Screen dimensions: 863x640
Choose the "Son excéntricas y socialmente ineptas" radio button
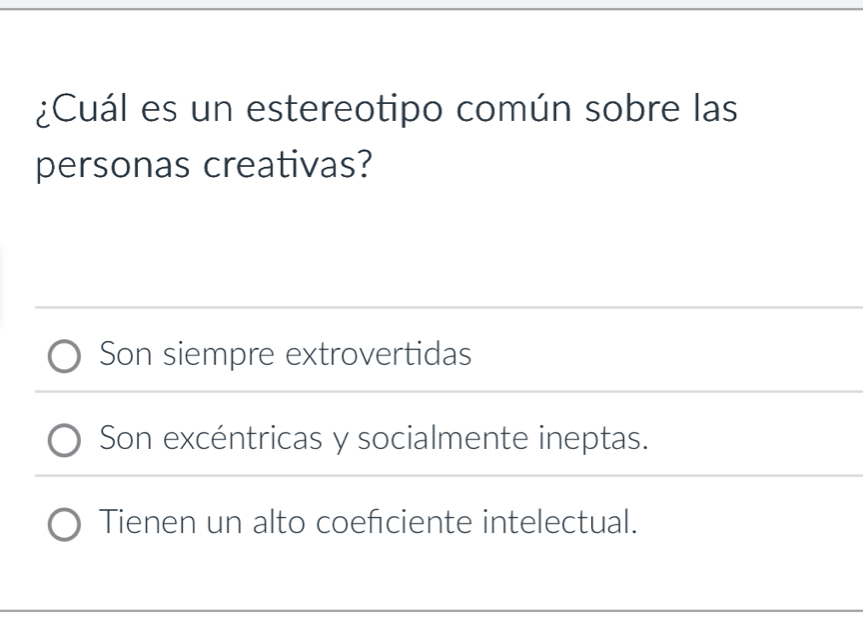pyautogui.click(x=67, y=439)
